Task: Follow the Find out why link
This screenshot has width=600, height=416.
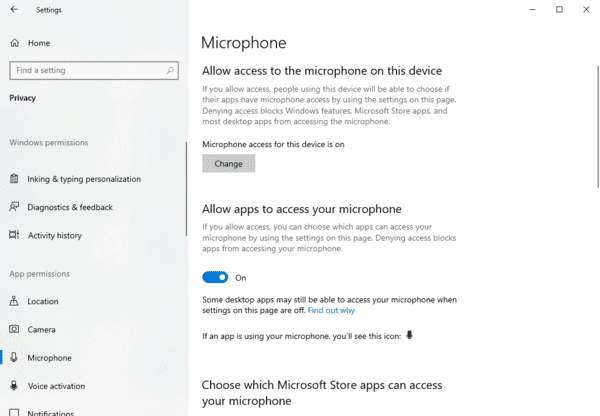Action: [x=331, y=310]
